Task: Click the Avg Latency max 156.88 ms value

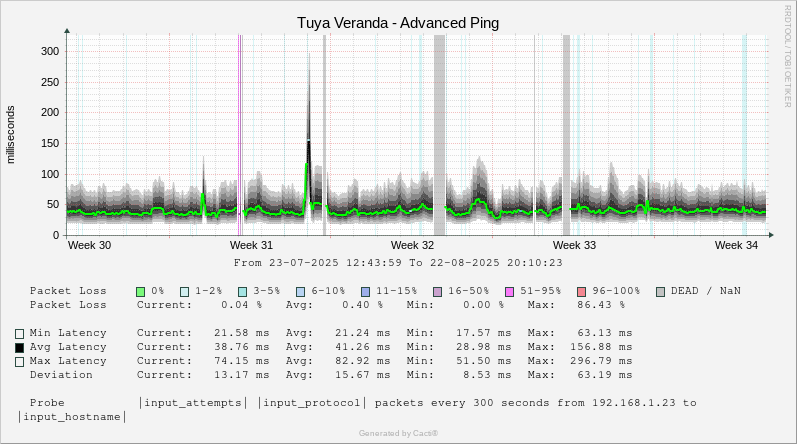Action: coord(601,347)
